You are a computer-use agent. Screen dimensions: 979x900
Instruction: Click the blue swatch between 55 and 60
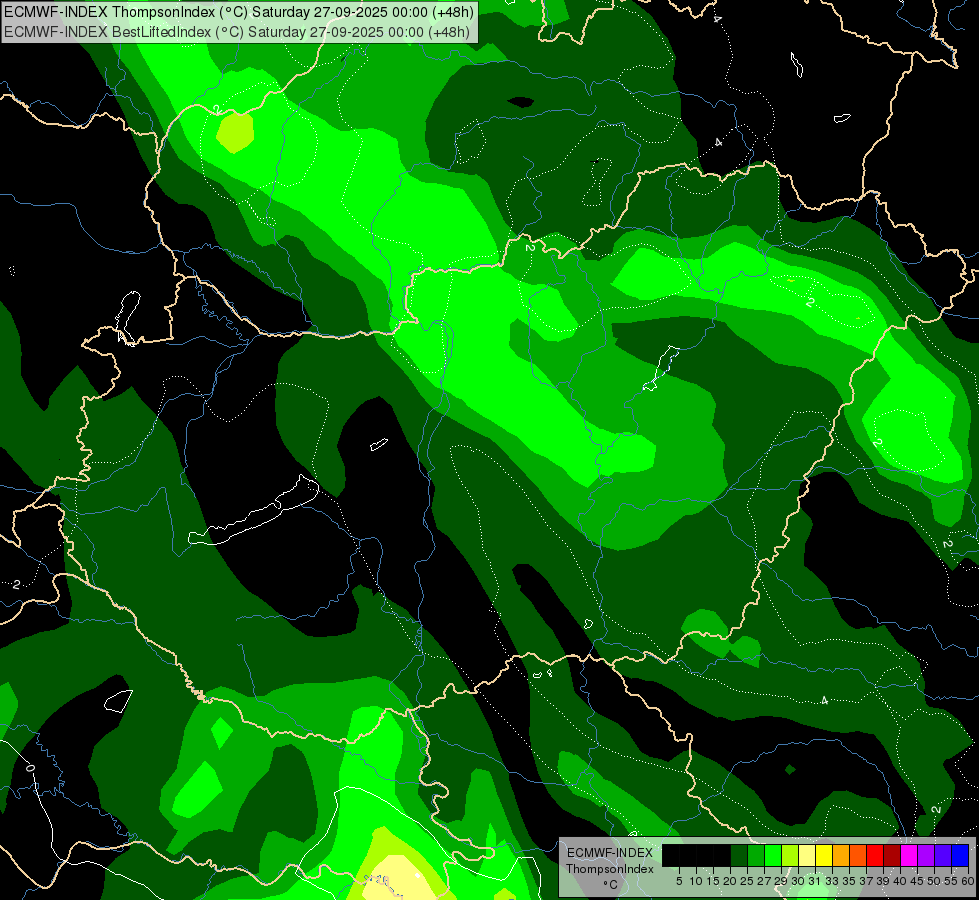tap(960, 855)
